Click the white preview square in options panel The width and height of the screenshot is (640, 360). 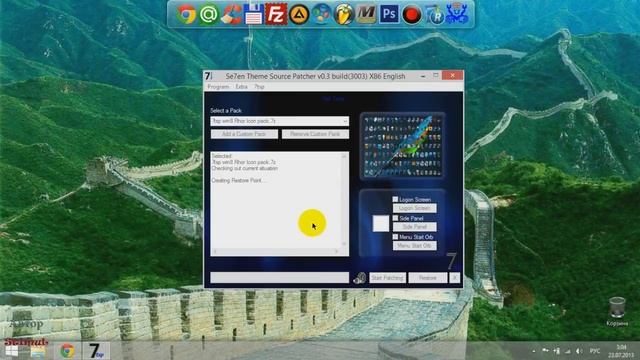coord(380,224)
